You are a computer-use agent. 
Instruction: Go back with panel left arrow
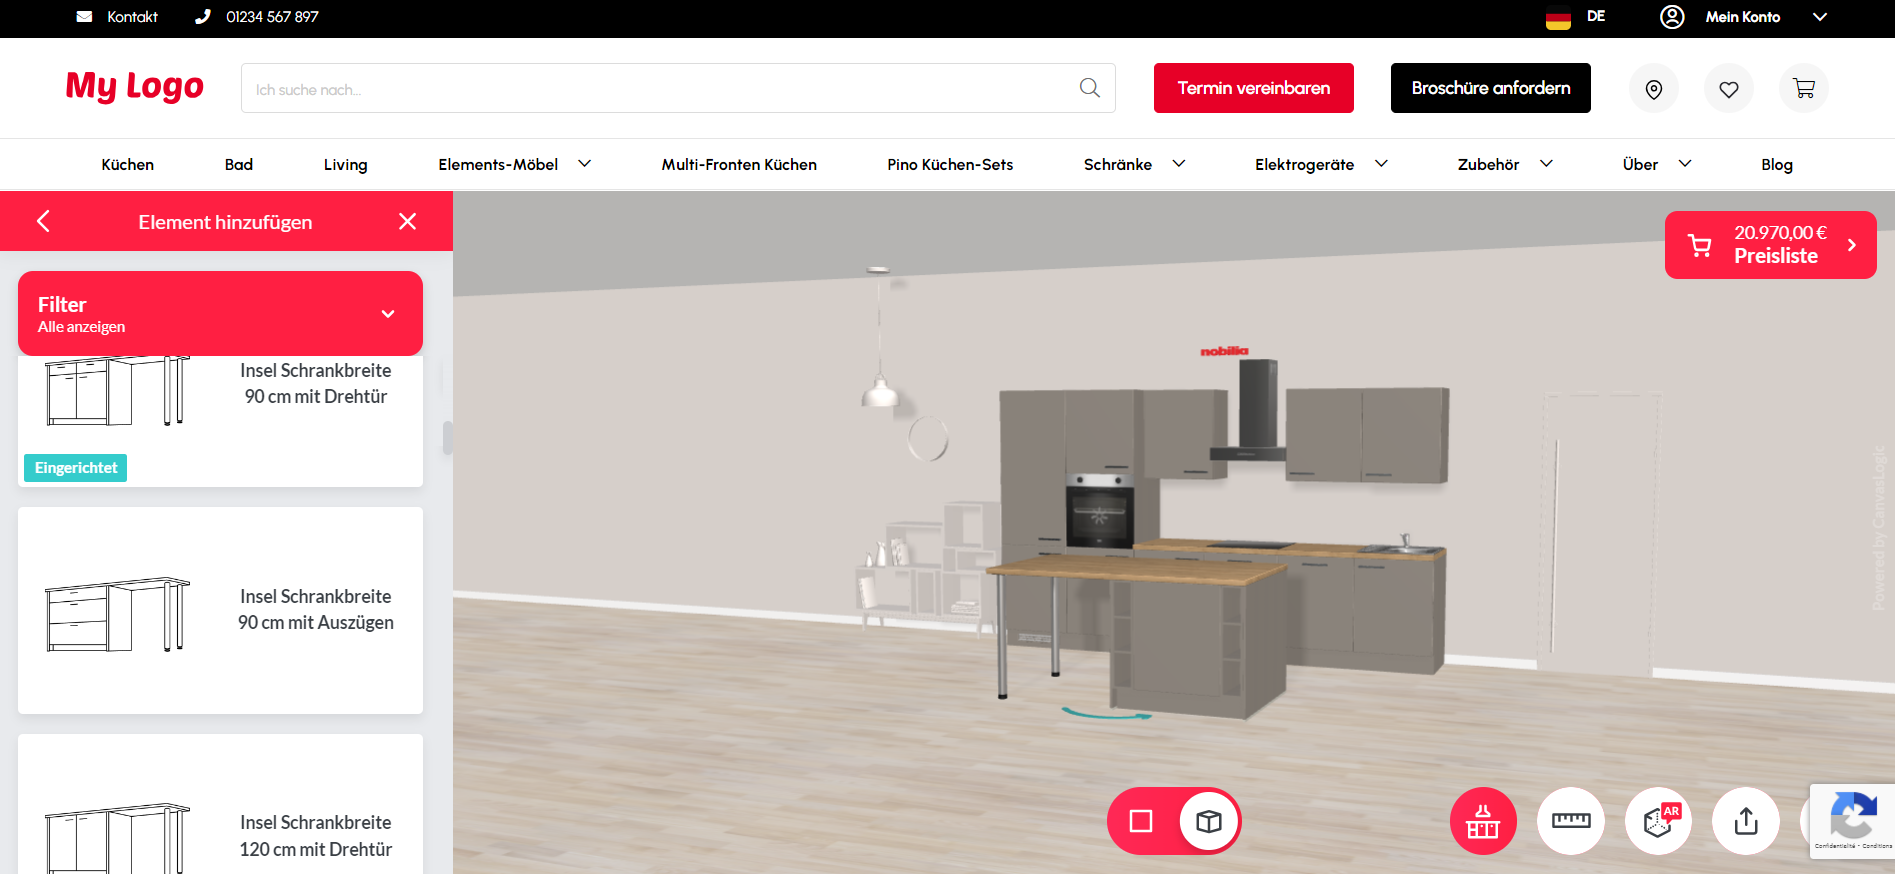tap(43, 221)
